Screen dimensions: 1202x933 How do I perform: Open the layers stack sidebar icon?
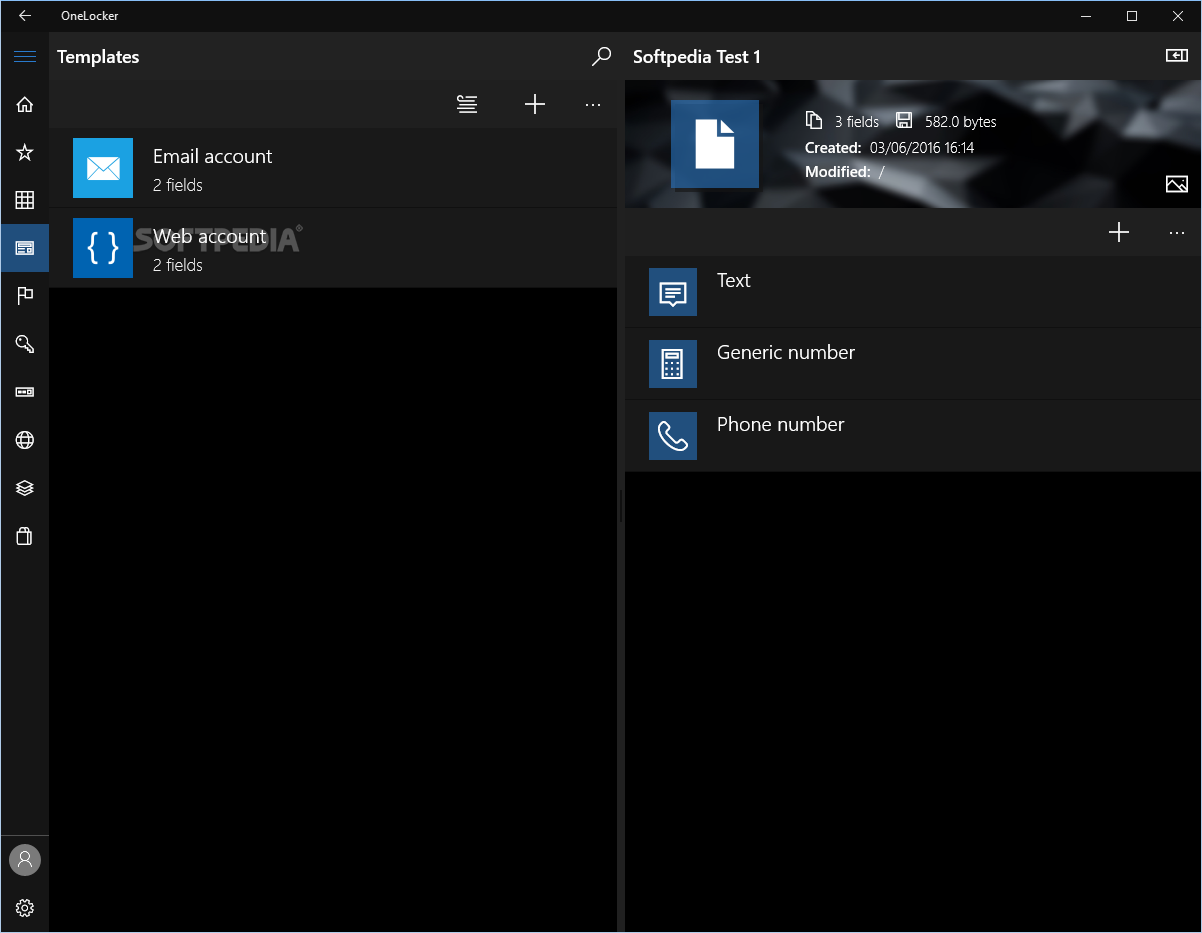[25, 488]
